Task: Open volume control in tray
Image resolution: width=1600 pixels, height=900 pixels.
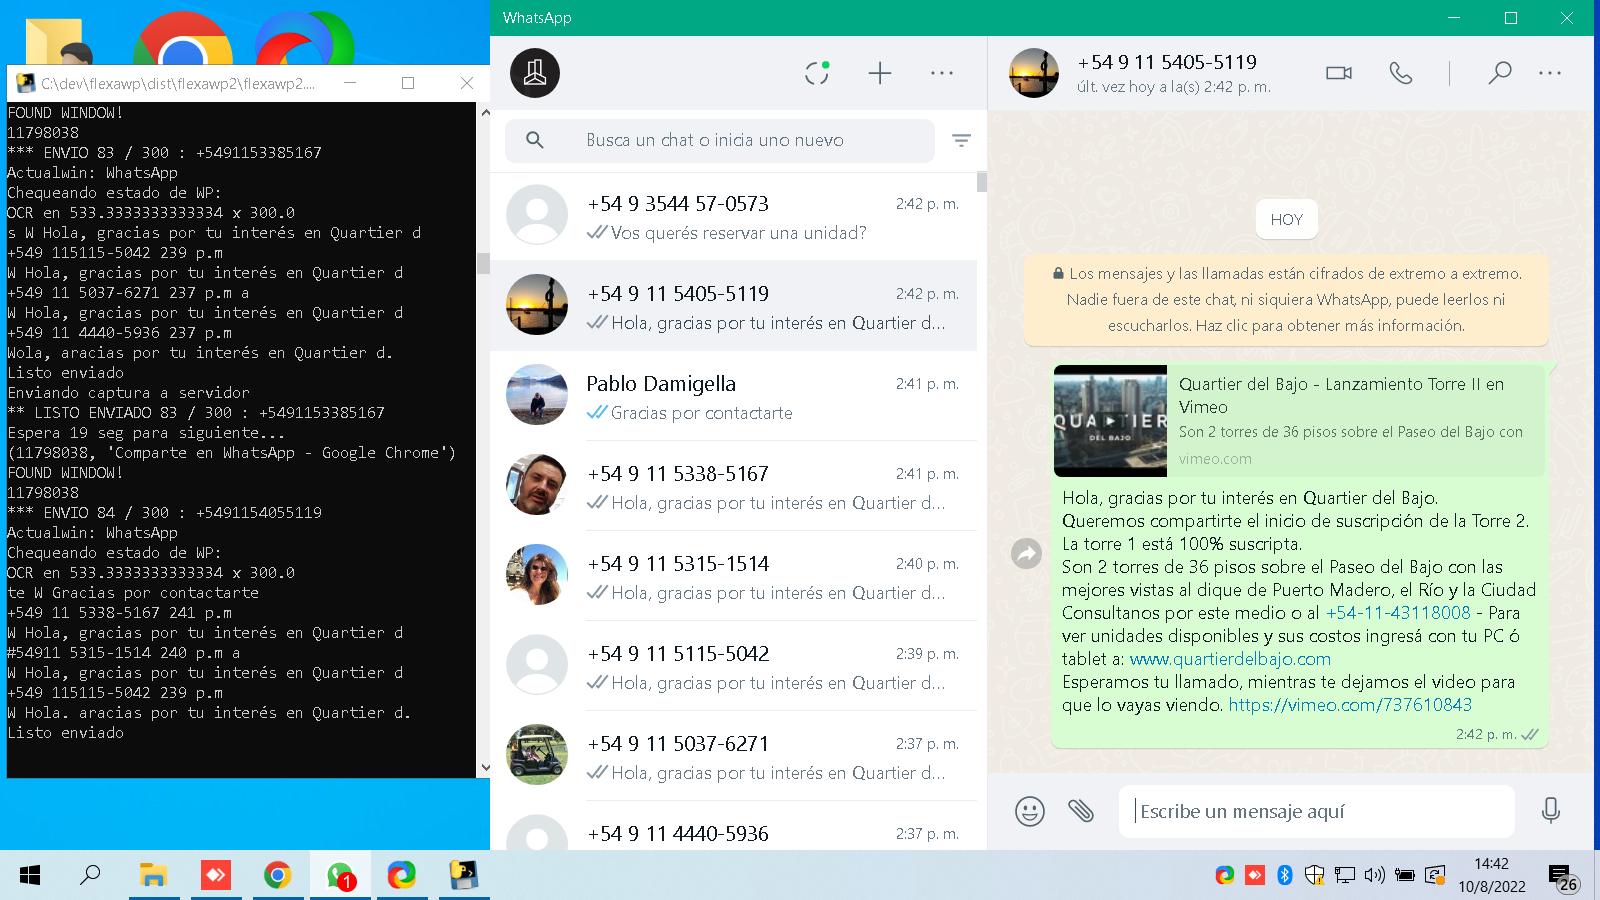Action: 1375,876
